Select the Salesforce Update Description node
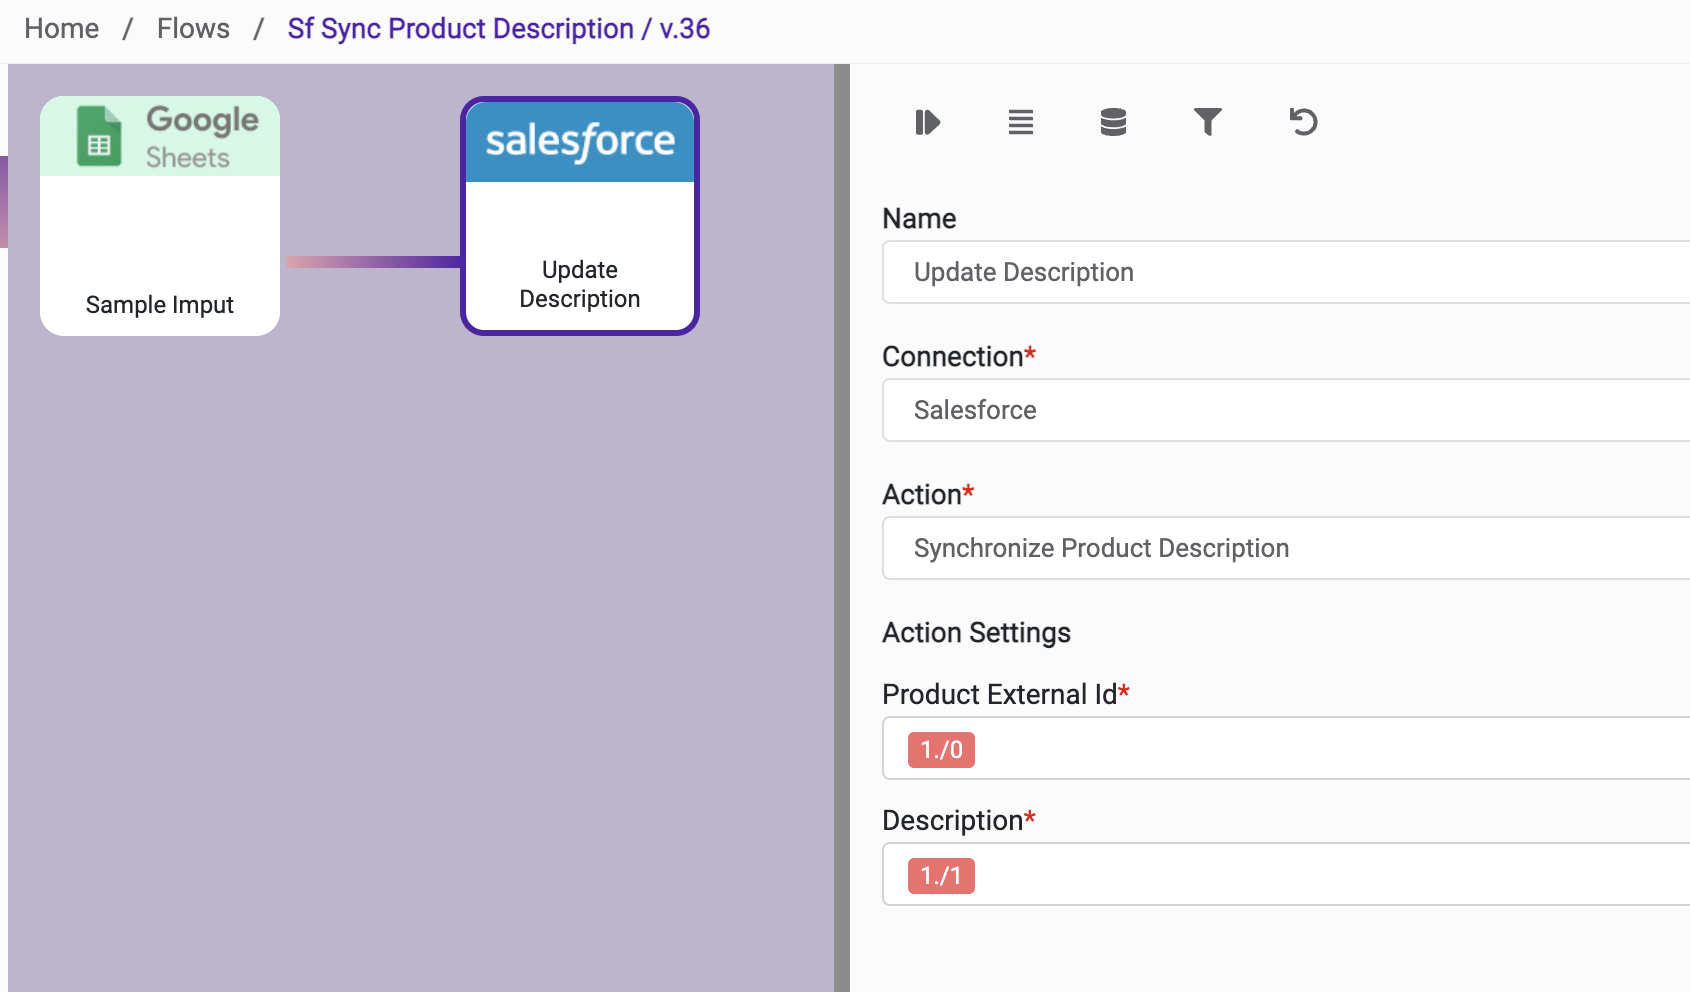Screen dimensions: 1690x992 580,216
